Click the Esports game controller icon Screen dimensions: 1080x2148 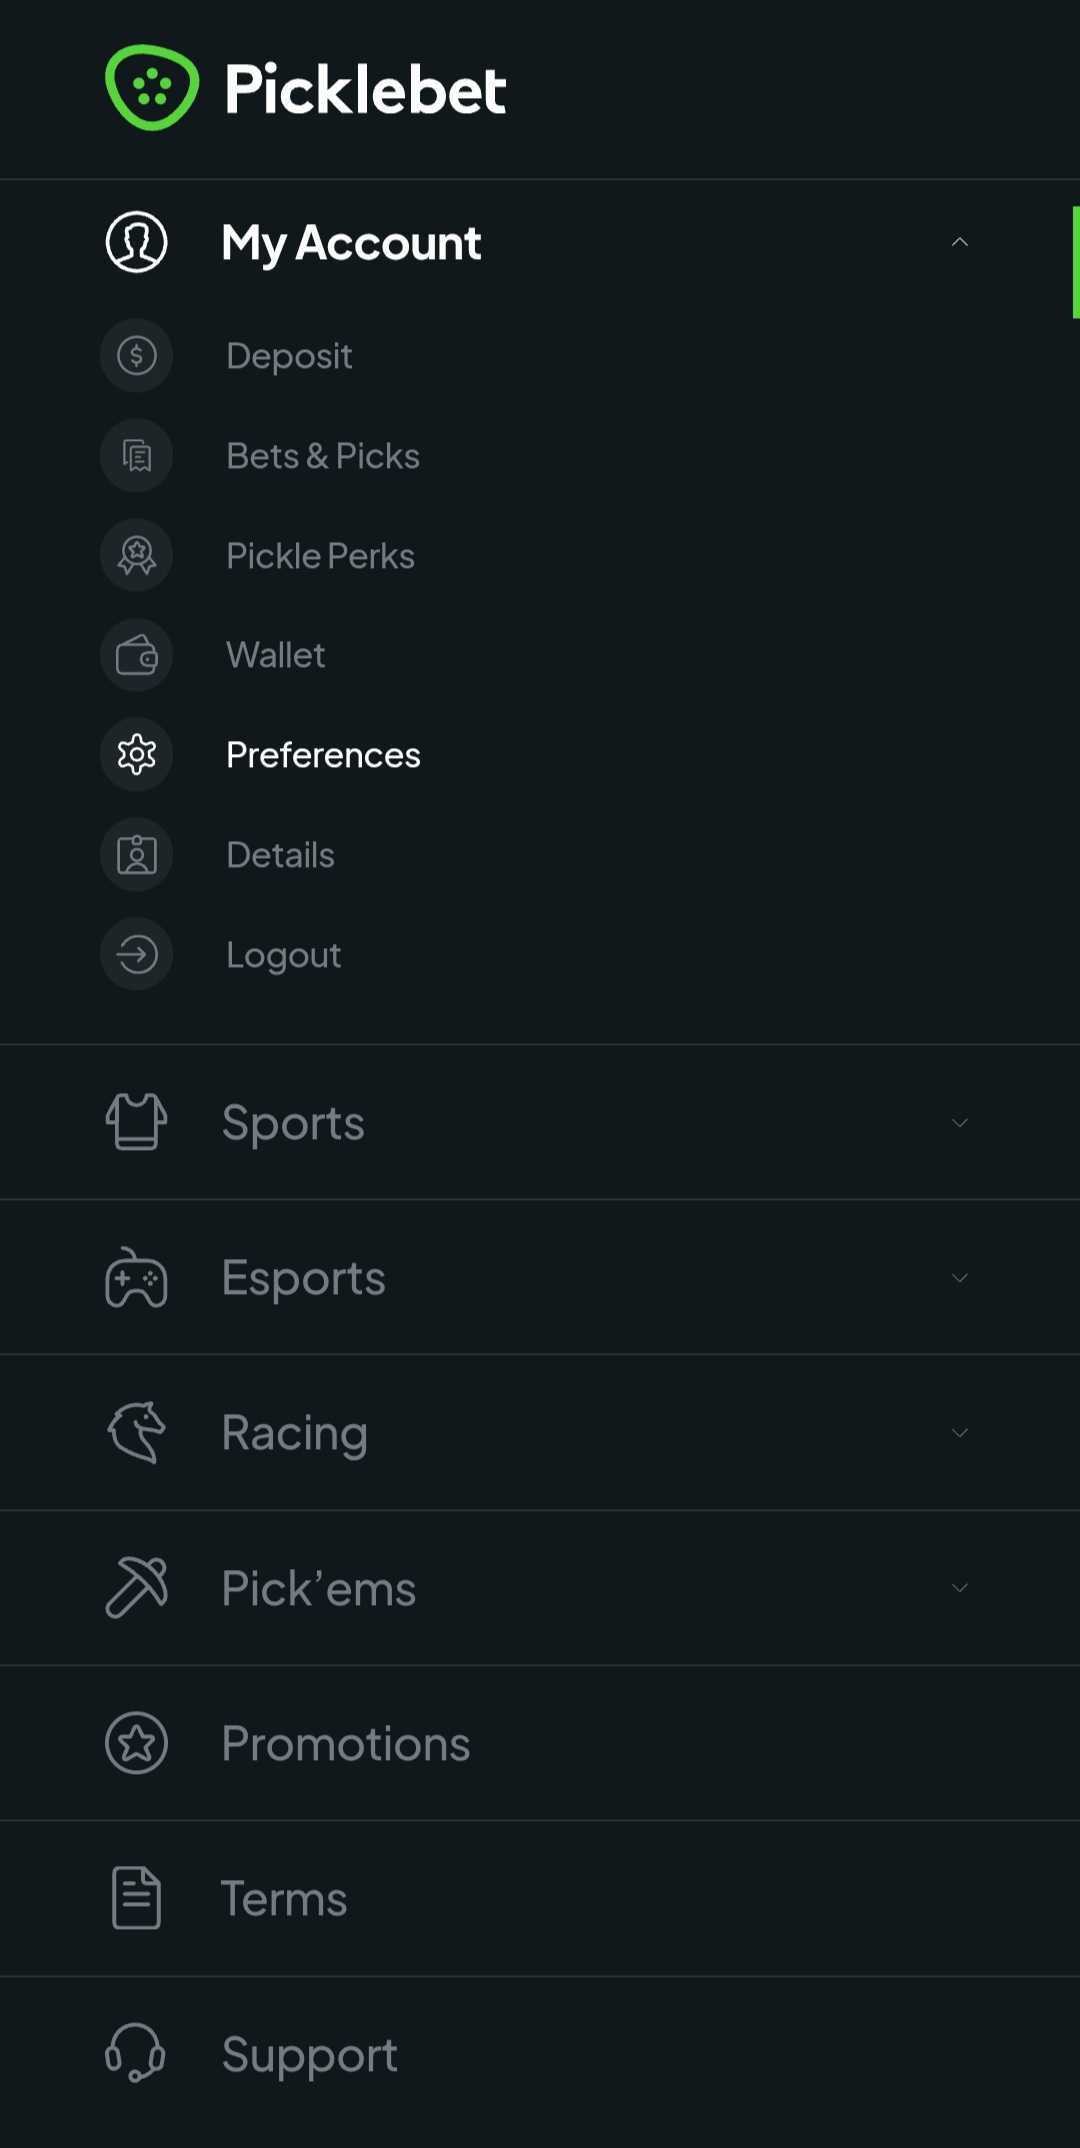(x=137, y=1278)
